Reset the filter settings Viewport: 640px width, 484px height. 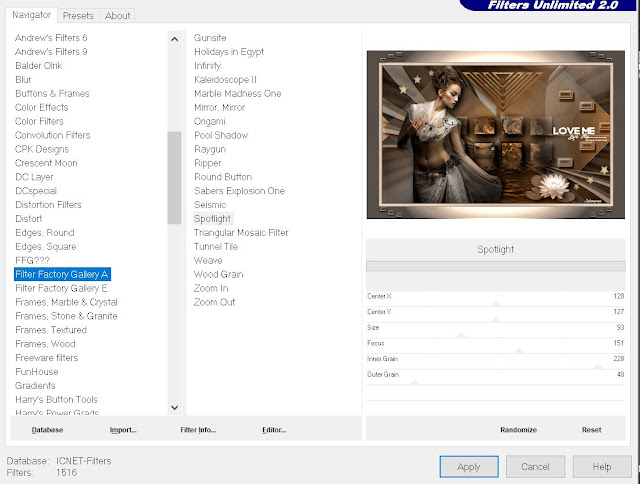(591, 430)
